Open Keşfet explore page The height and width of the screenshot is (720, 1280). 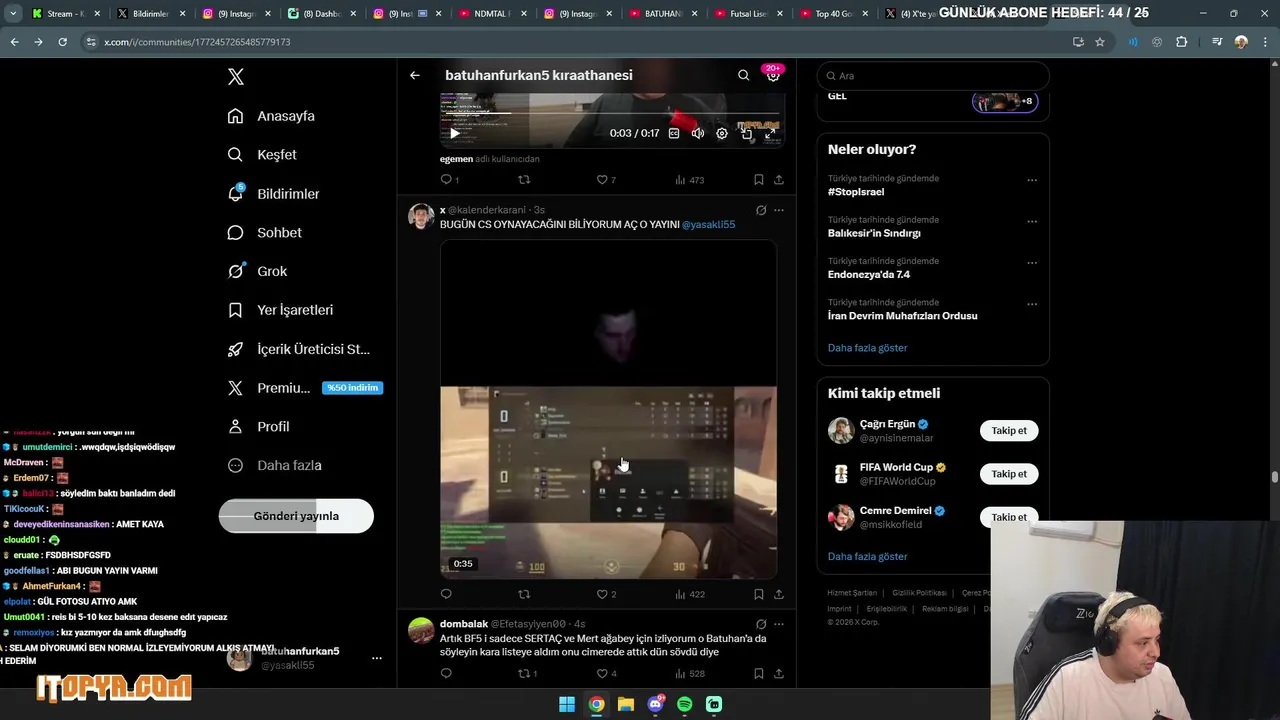[x=262, y=155]
